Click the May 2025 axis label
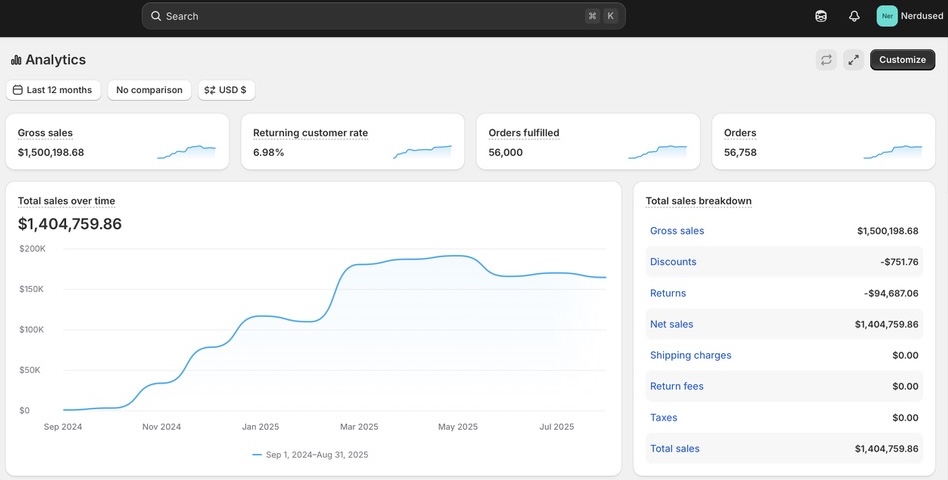Viewport: 948px width, 480px height. tap(458, 427)
